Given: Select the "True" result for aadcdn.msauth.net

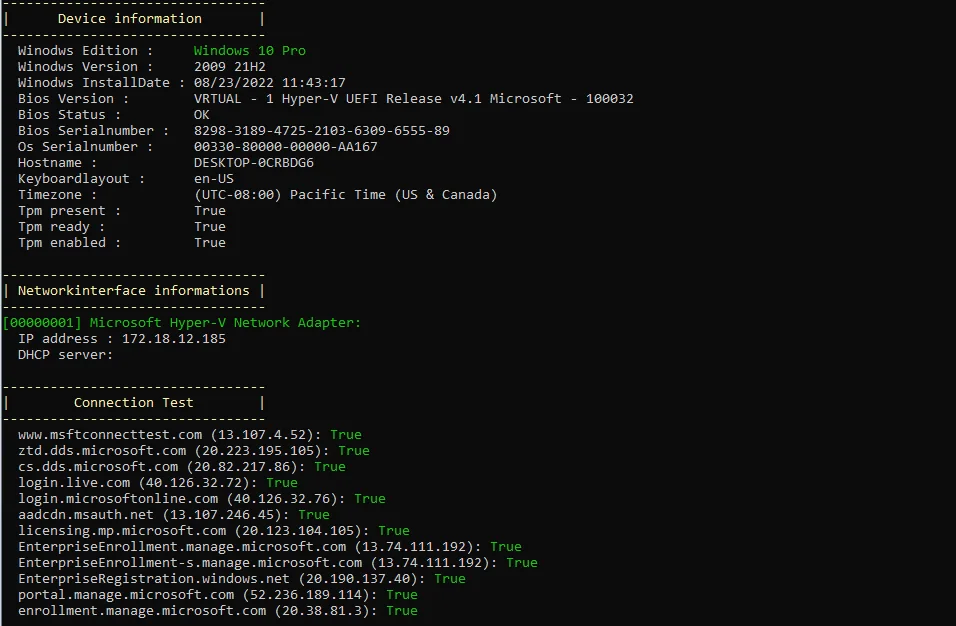Looking at the screenshot, I should point(314,514).
